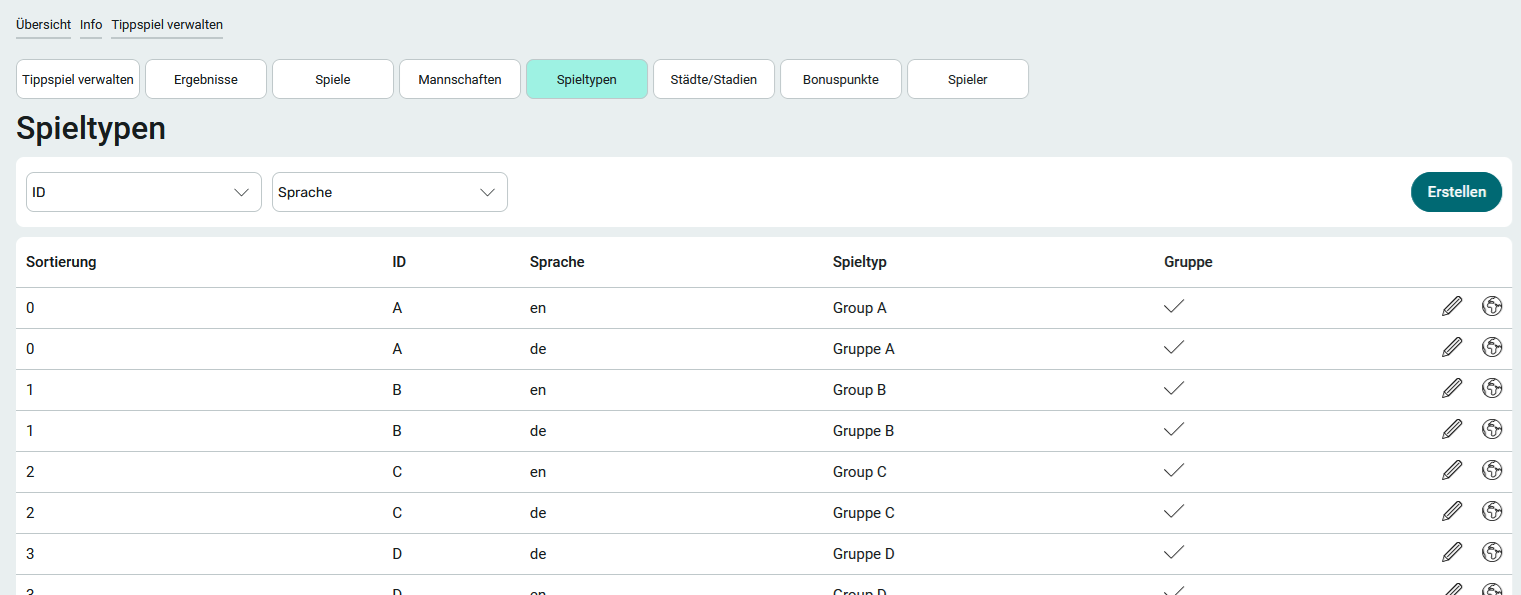Click pencil icon for Gruppe A row
The height and width of the screenshot is (595, 1521).
1452,347
